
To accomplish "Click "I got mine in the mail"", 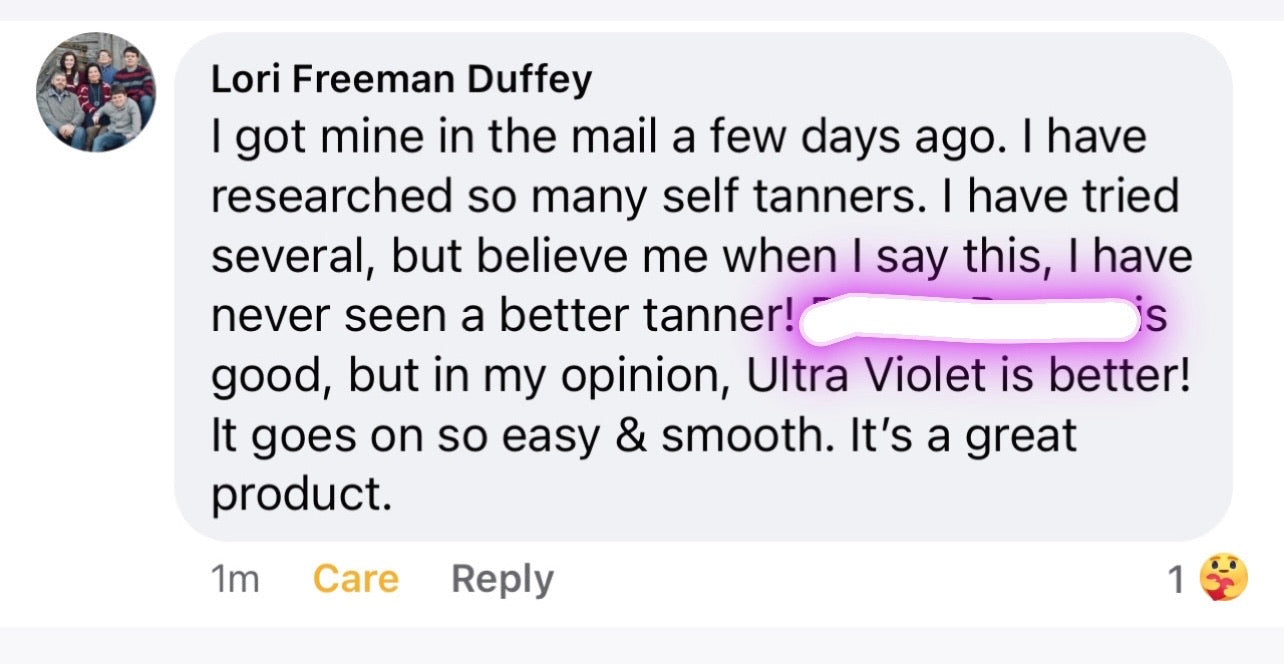I will click(435, 138).
